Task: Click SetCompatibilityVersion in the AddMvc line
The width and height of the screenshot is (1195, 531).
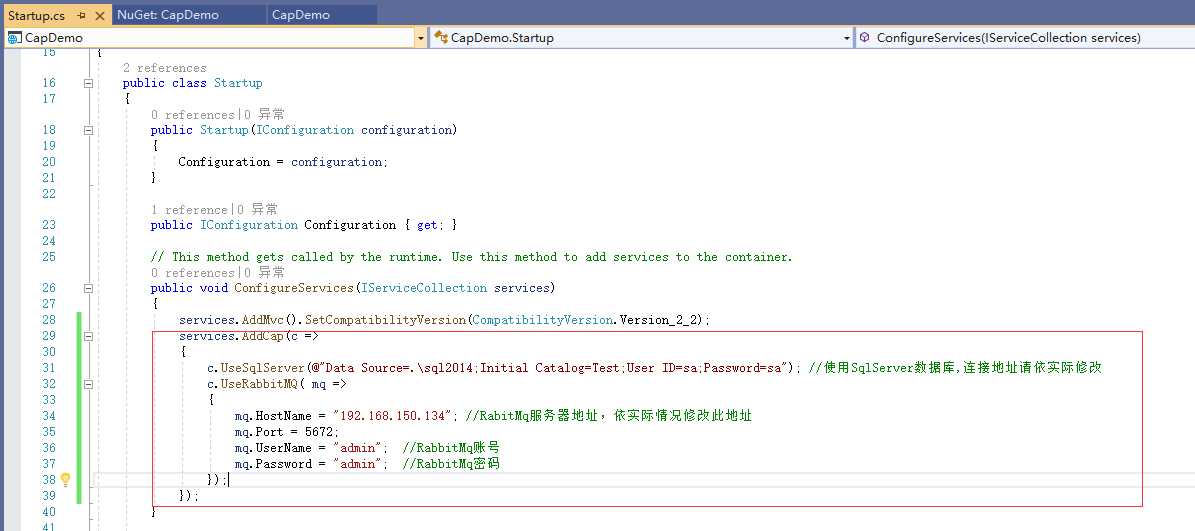Action: pyautogui.click(x=385, y=320)
